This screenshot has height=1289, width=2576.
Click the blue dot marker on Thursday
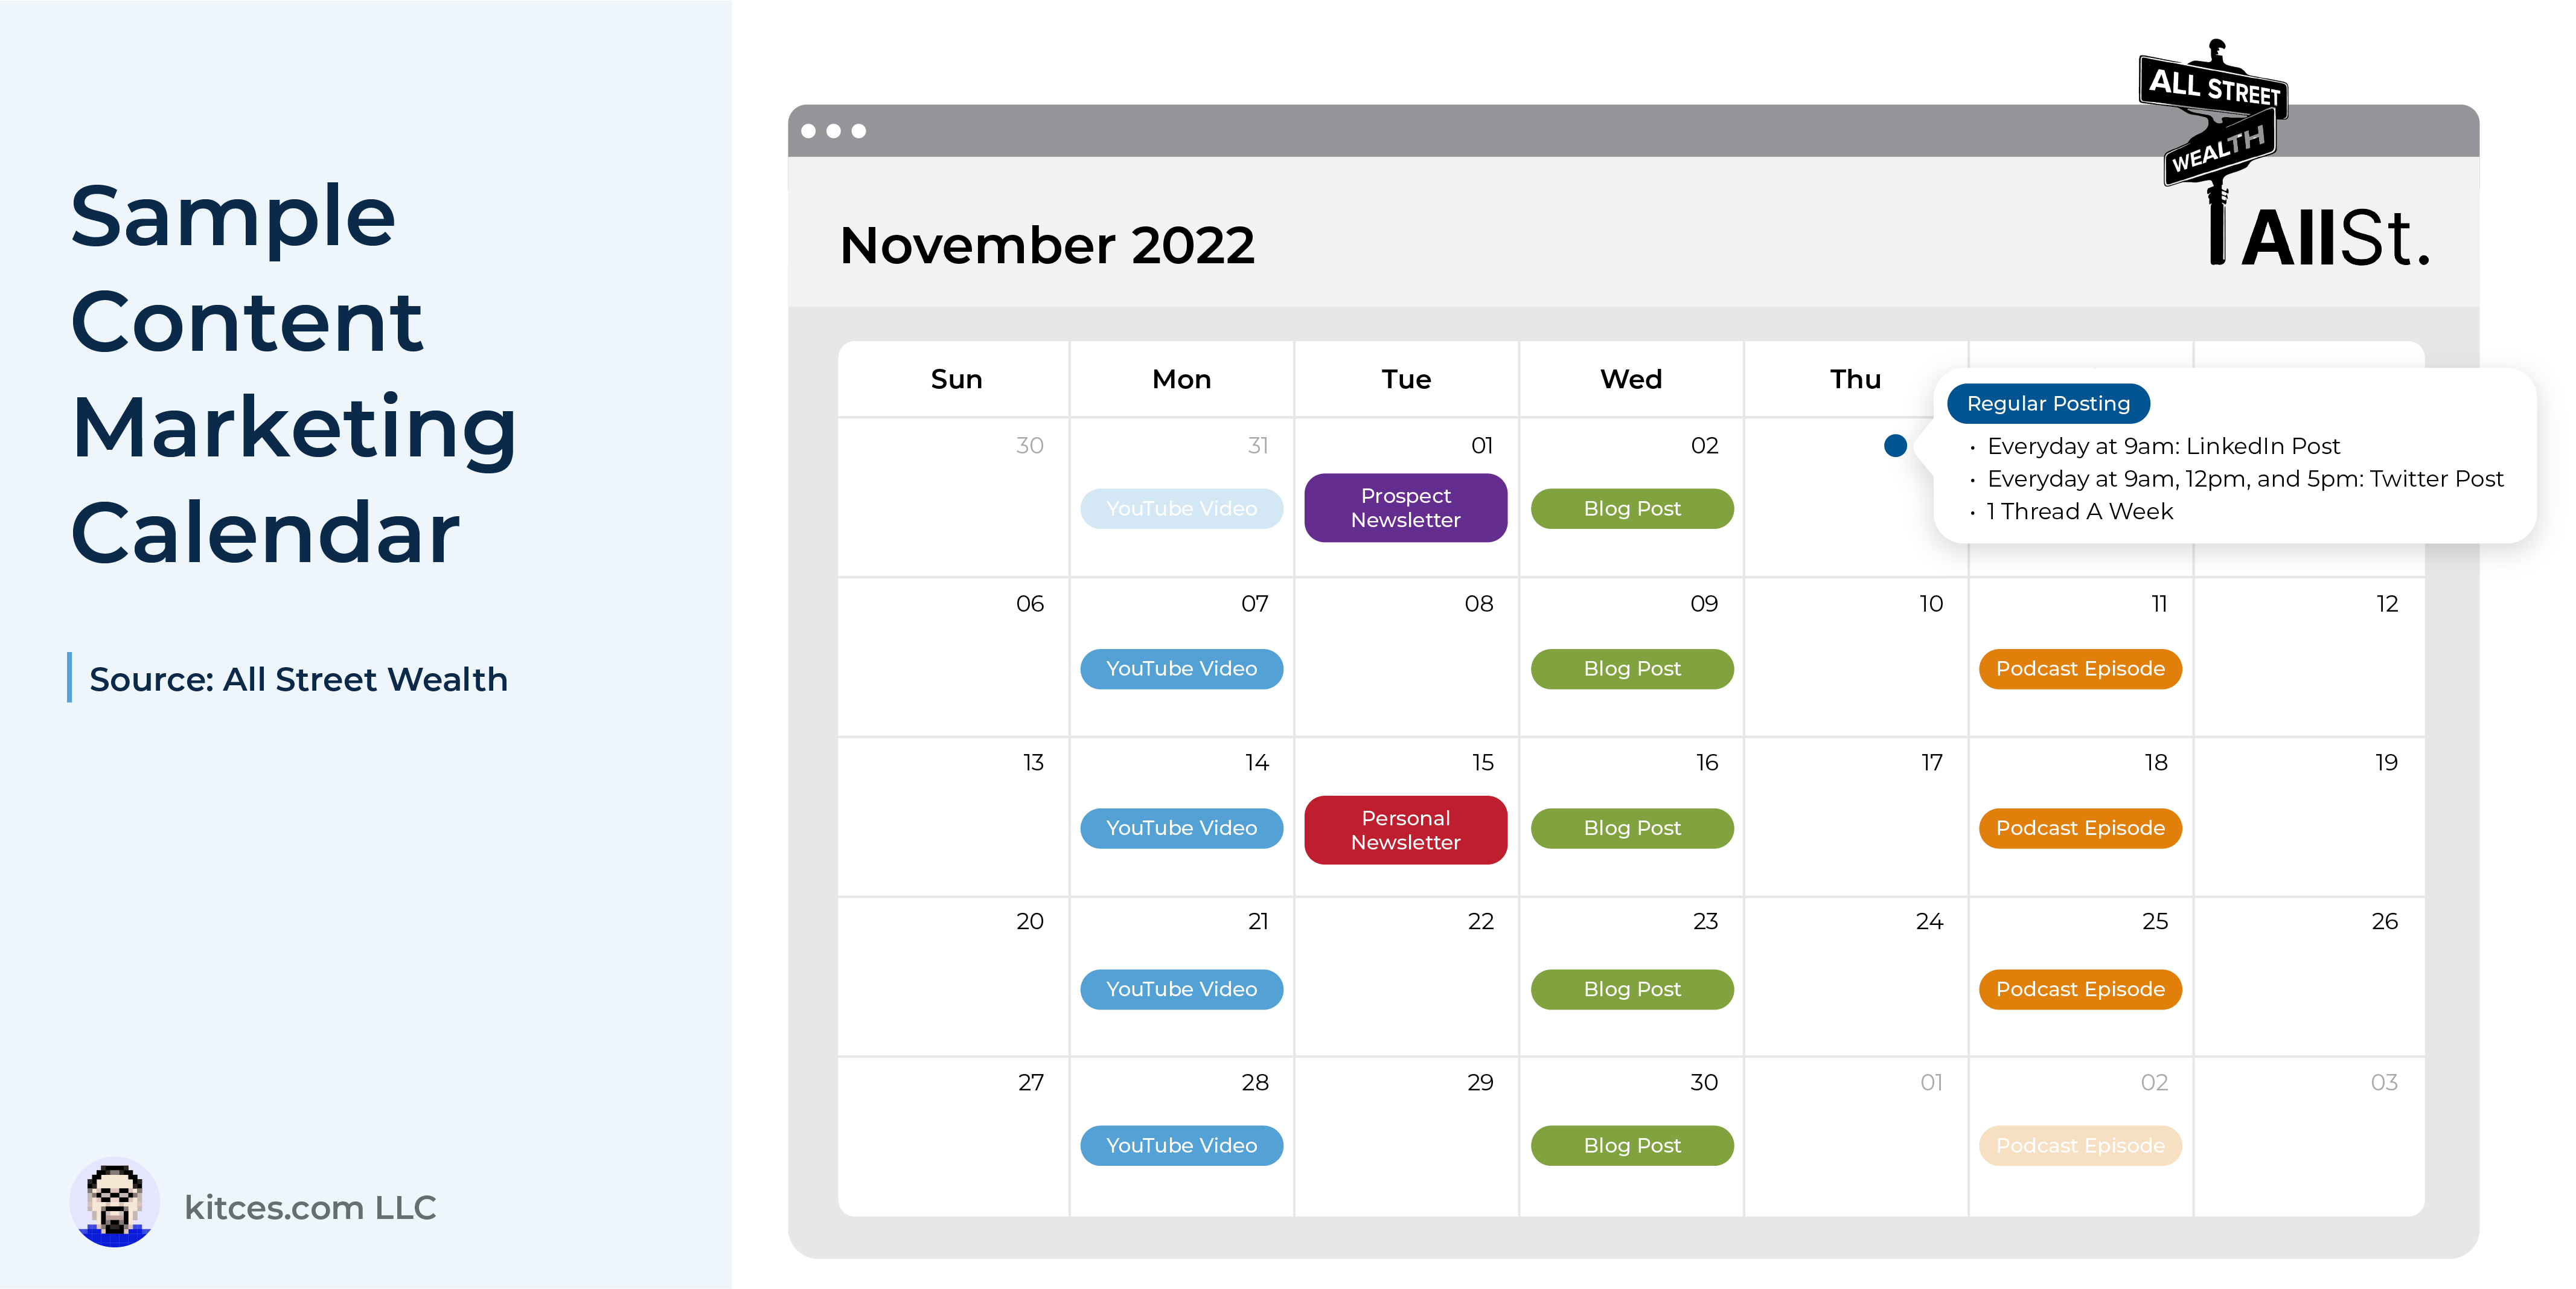click(x=1894, y=446)
